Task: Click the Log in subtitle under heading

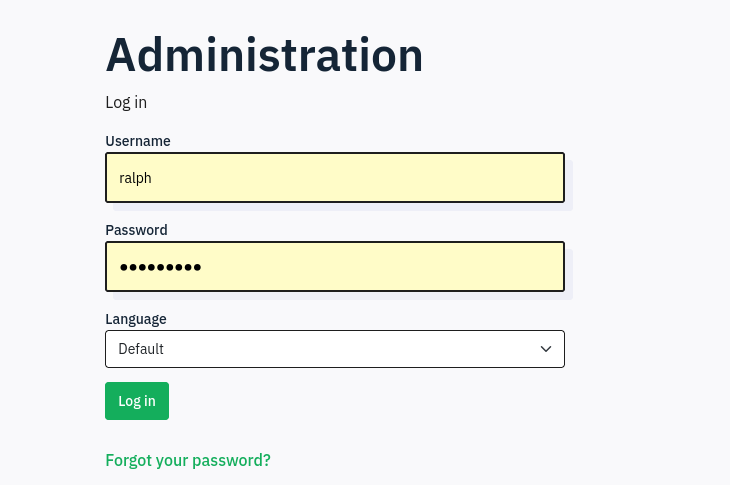Action: [126, 102]
